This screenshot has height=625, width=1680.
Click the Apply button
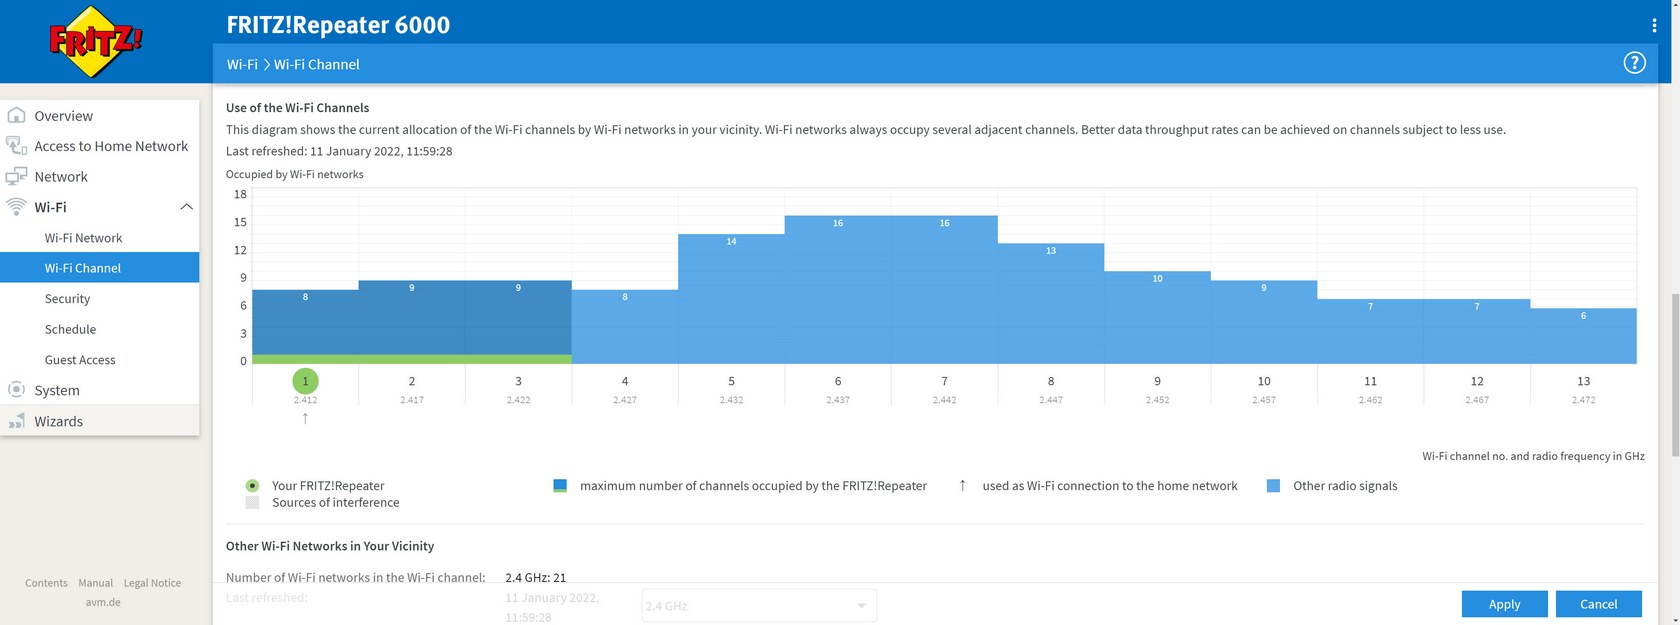[1504, 604]
